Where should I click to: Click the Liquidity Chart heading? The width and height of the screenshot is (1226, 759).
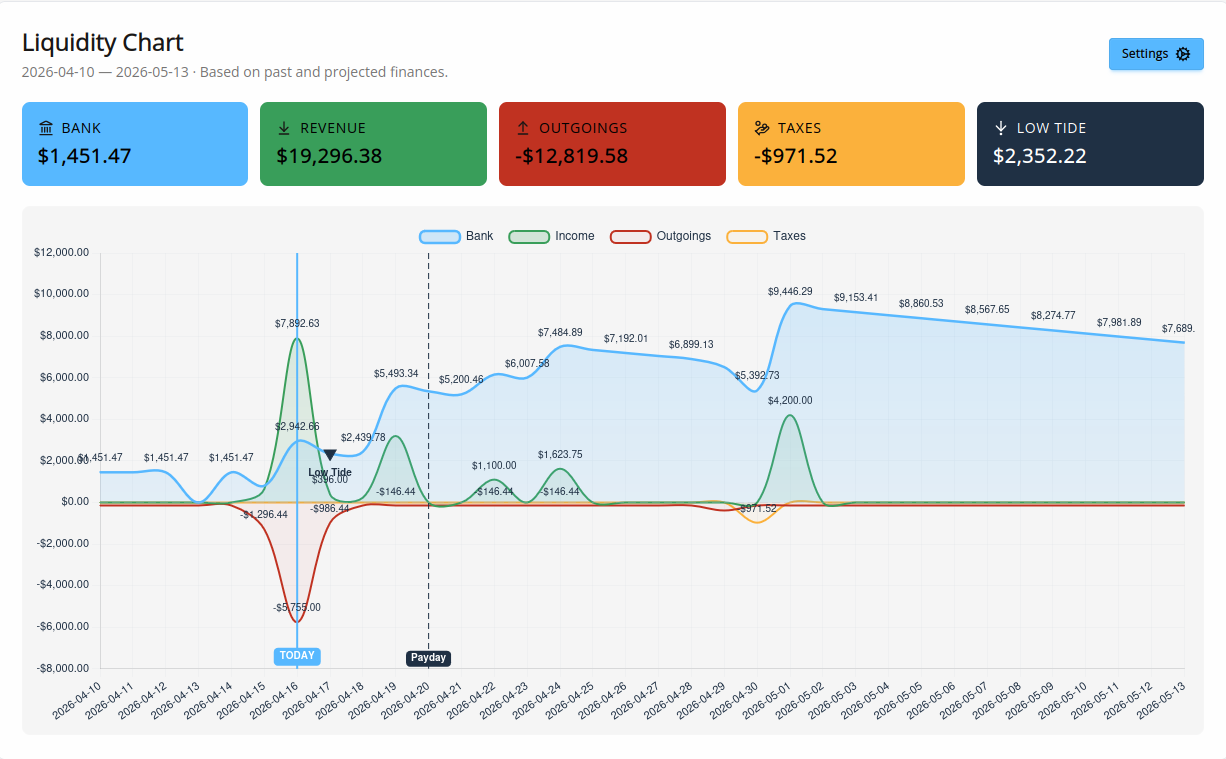click(103, 43)
